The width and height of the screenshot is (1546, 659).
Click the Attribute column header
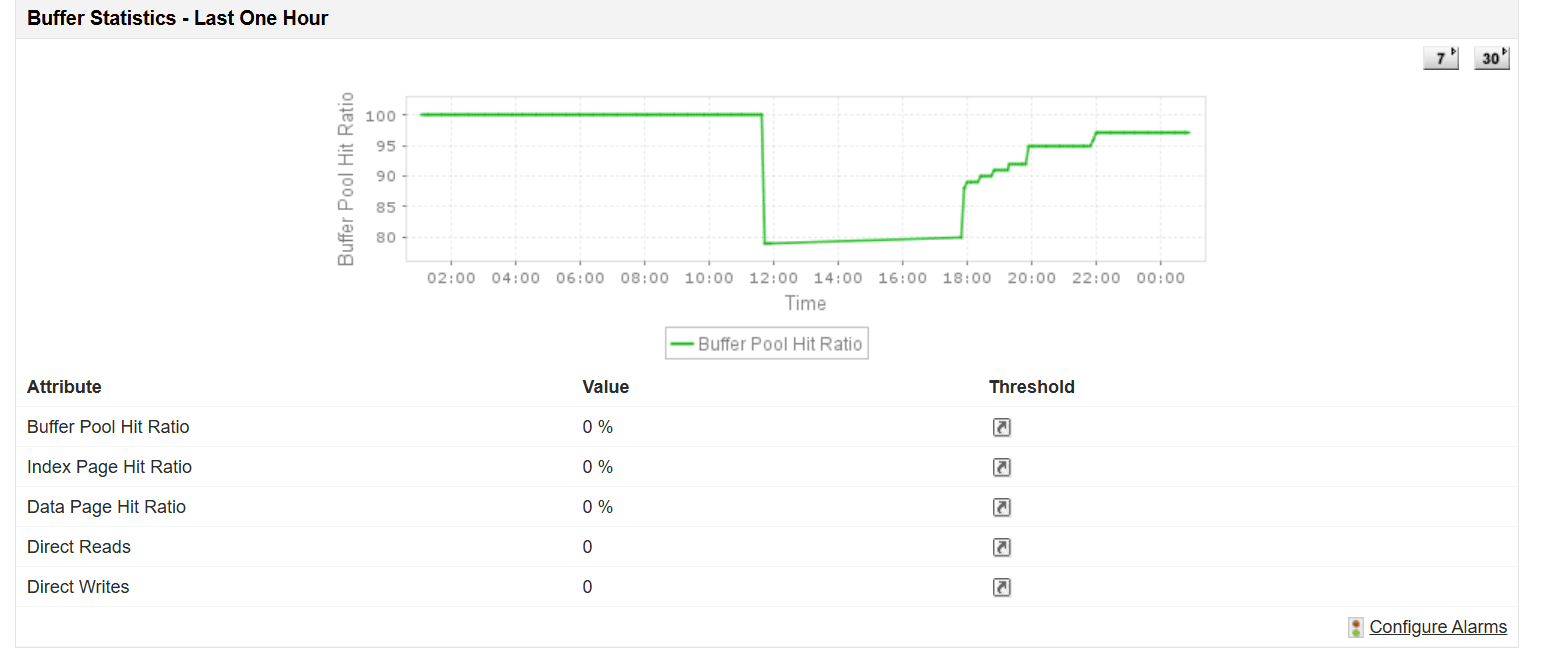(64, 387)
